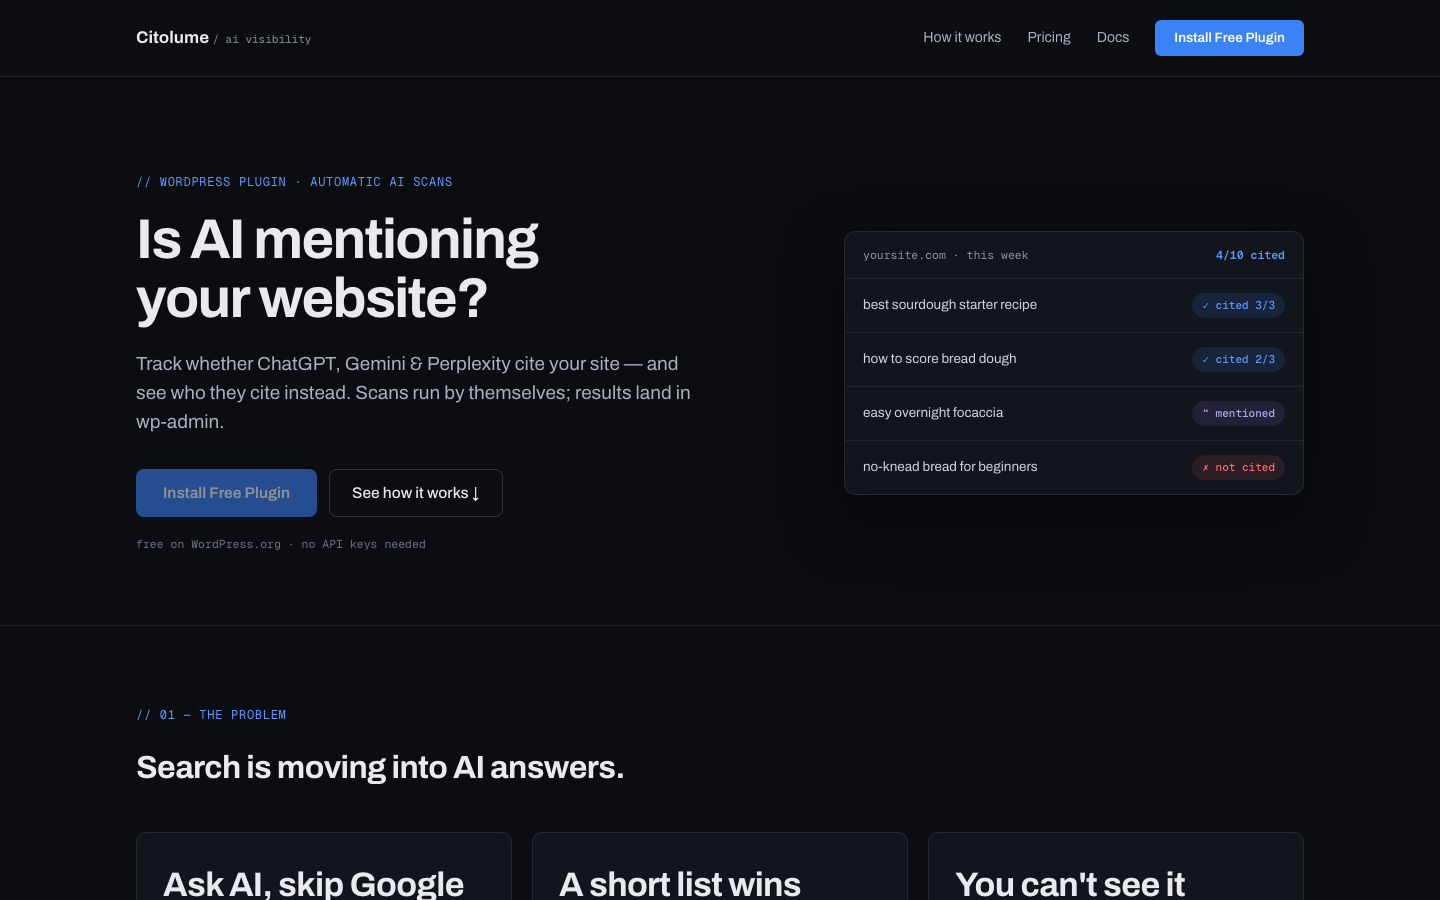The image size is (1440, 900).
Task: Click the 'not cited' badge
Action: click(1238, 467)
